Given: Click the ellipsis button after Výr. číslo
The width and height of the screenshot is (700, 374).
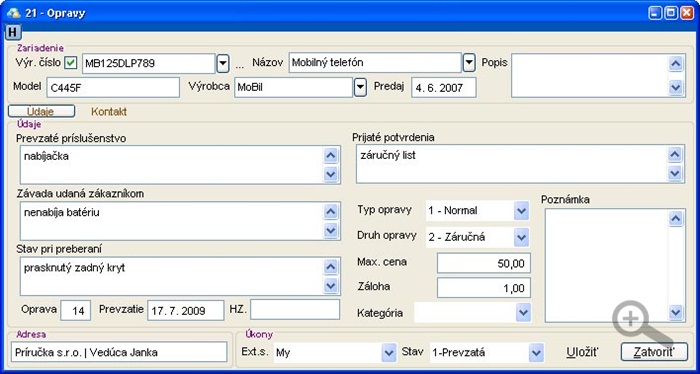Looking at the screenshot, I should (x=240, y=65).
